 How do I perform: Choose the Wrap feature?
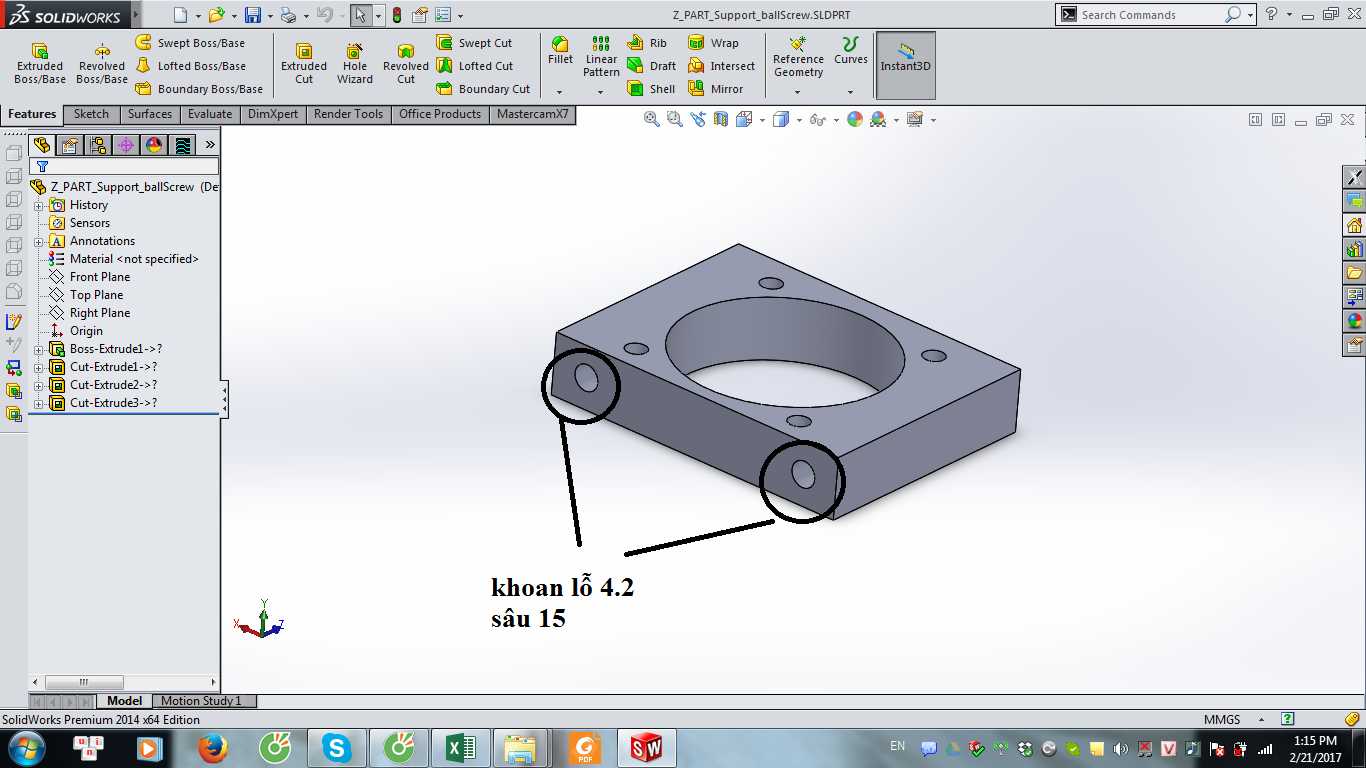pyautogui.click(x=713, y=43)
